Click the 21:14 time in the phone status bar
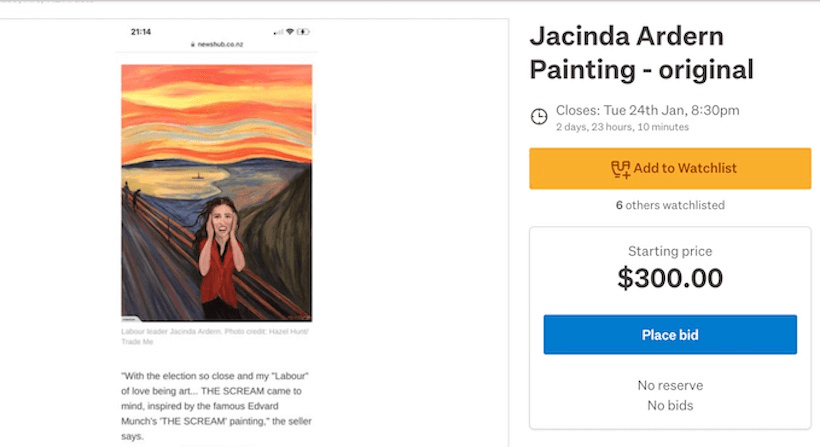 point(141,32)
